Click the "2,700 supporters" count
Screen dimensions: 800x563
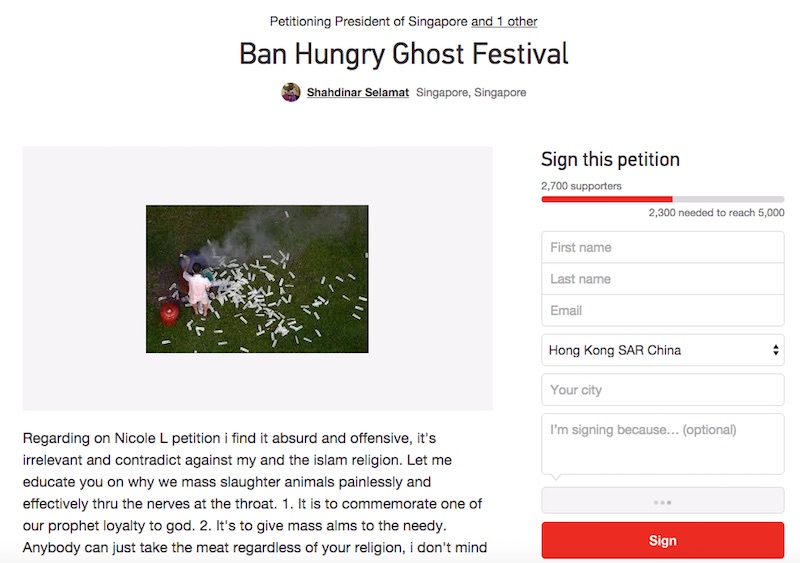point(581,186)
